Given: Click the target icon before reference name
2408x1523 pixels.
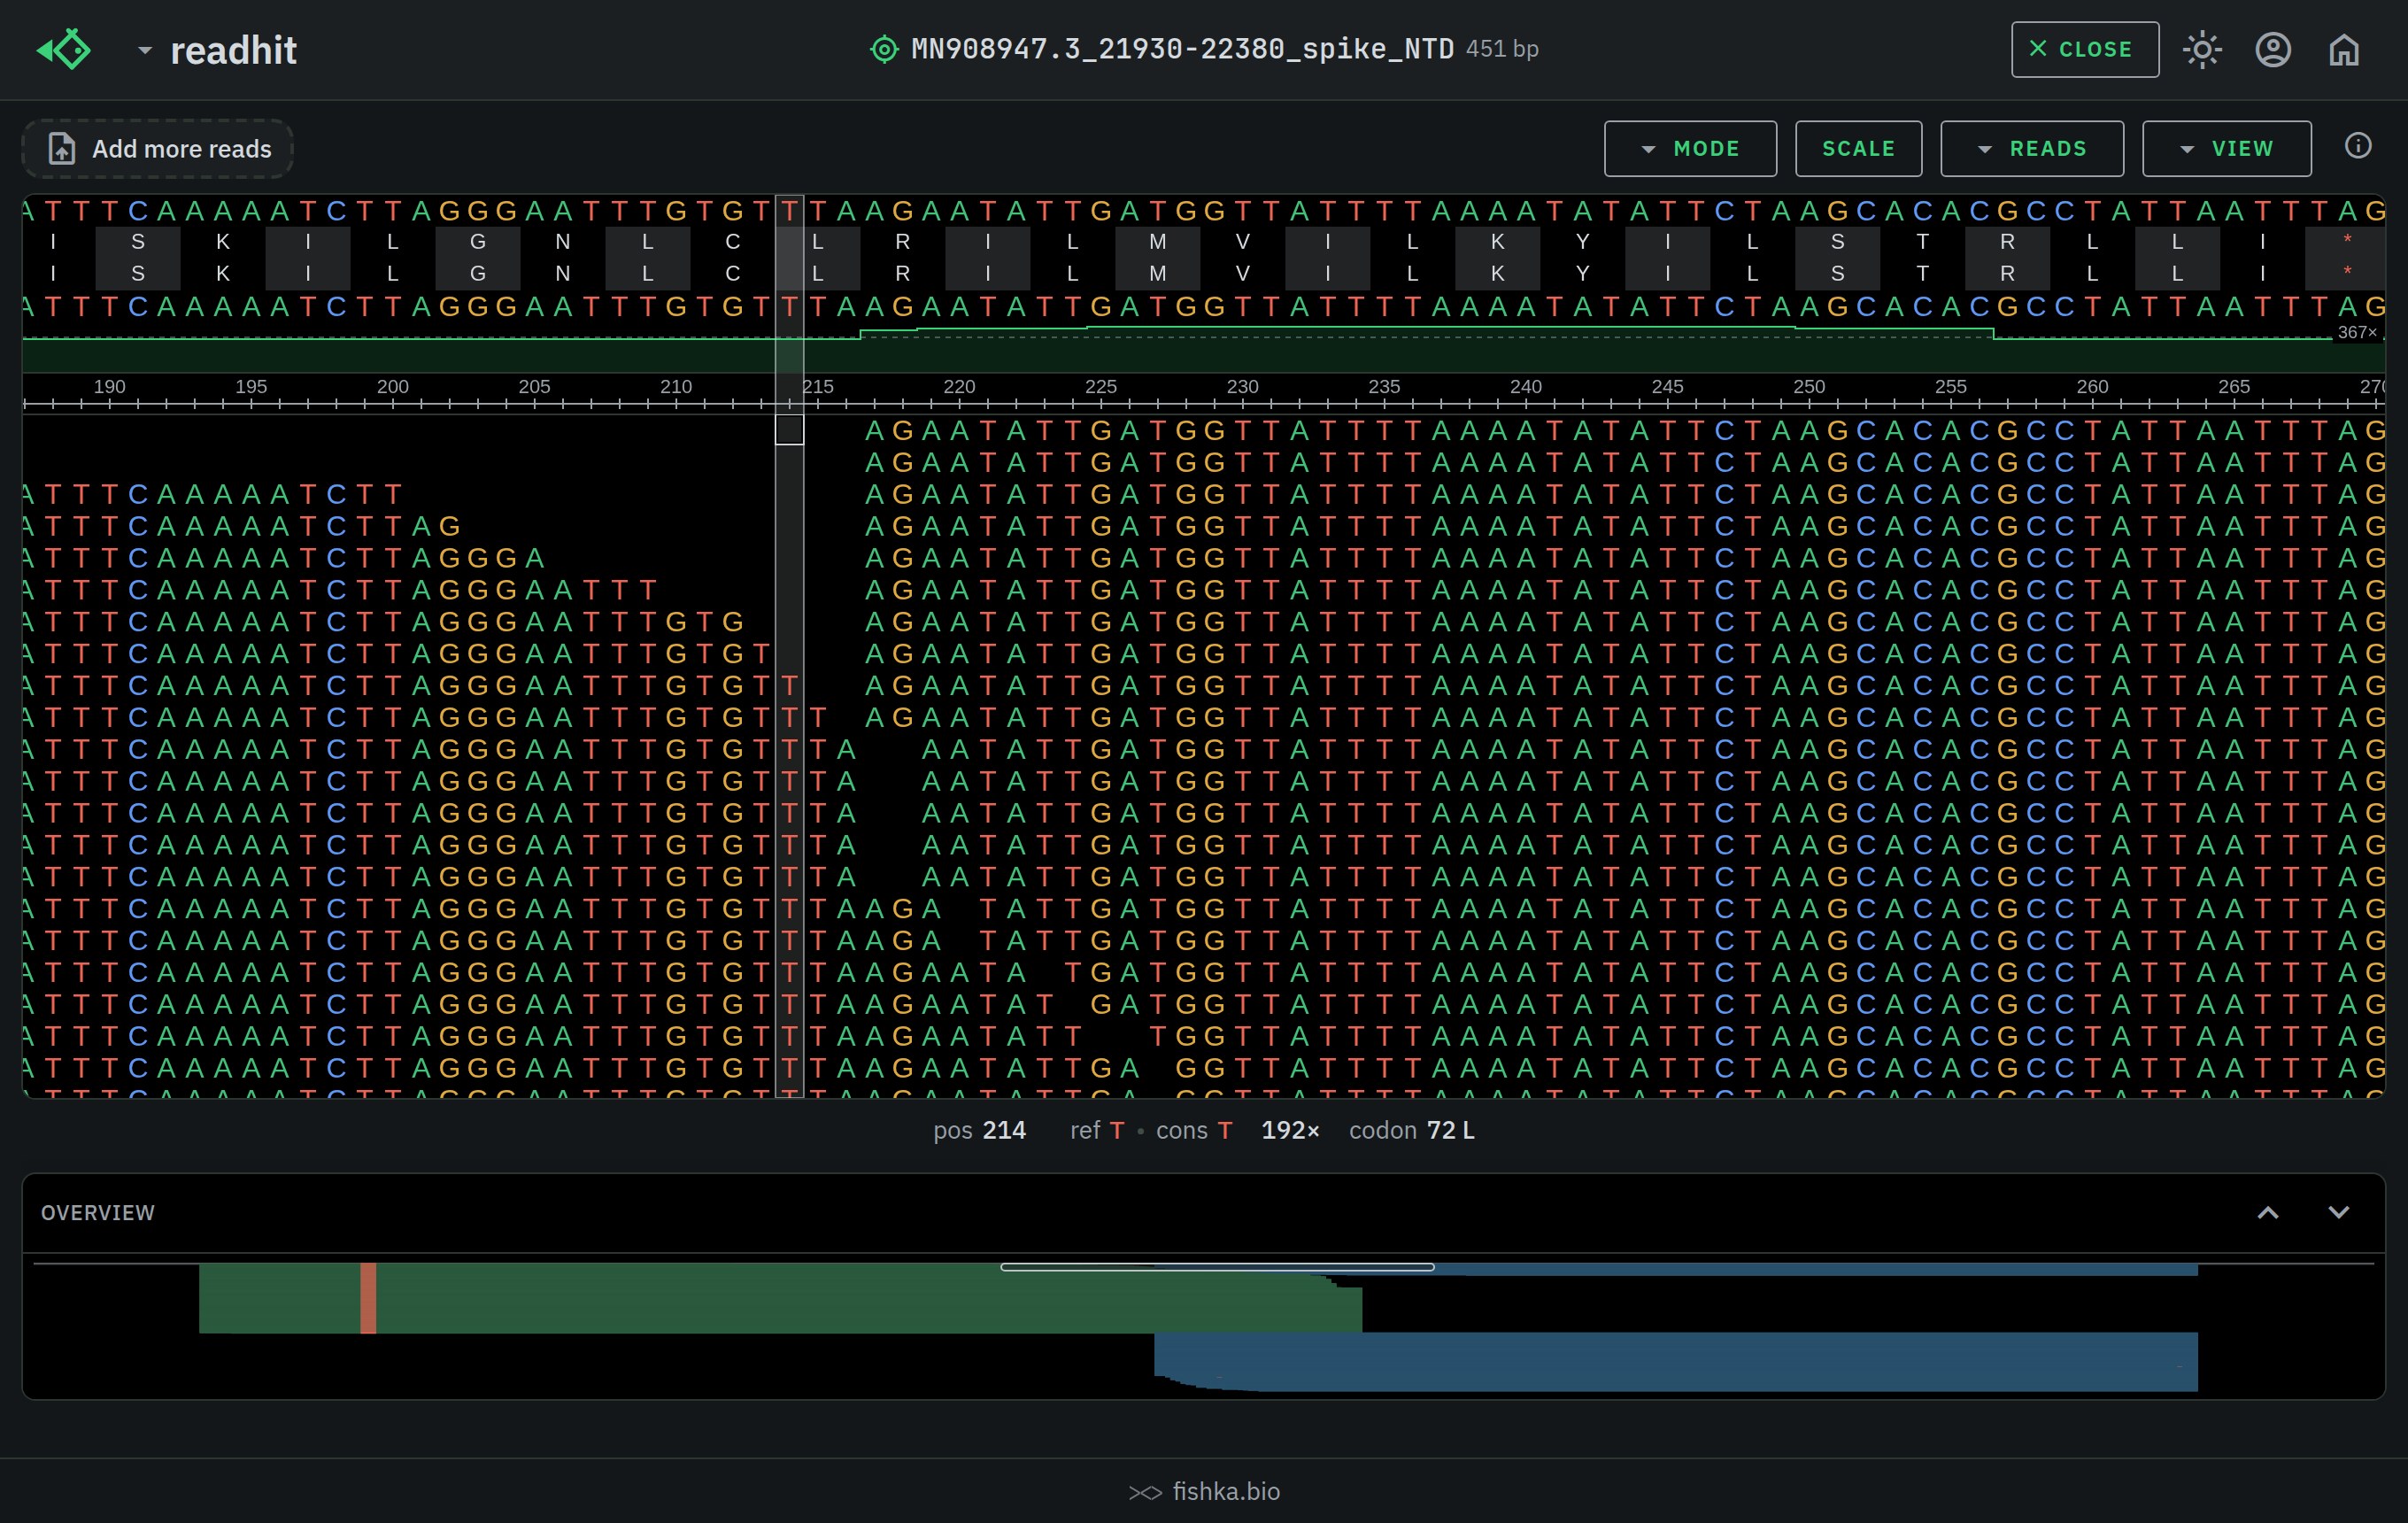Looking at the screenshot, I should (884, 49).
